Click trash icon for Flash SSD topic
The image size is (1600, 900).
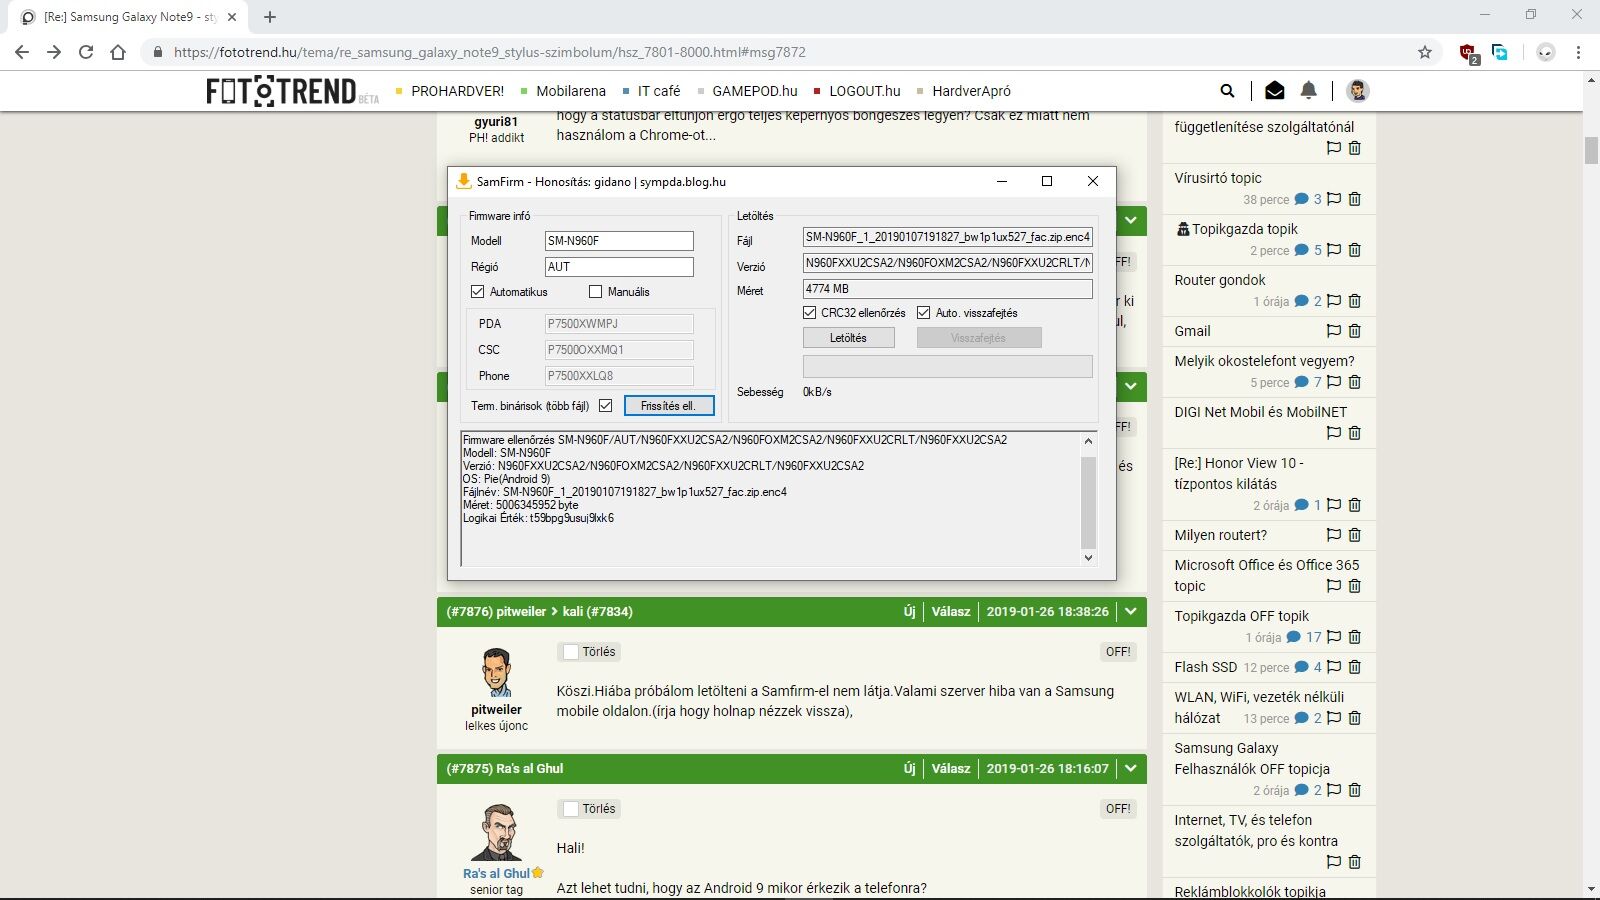[1355, 667]
